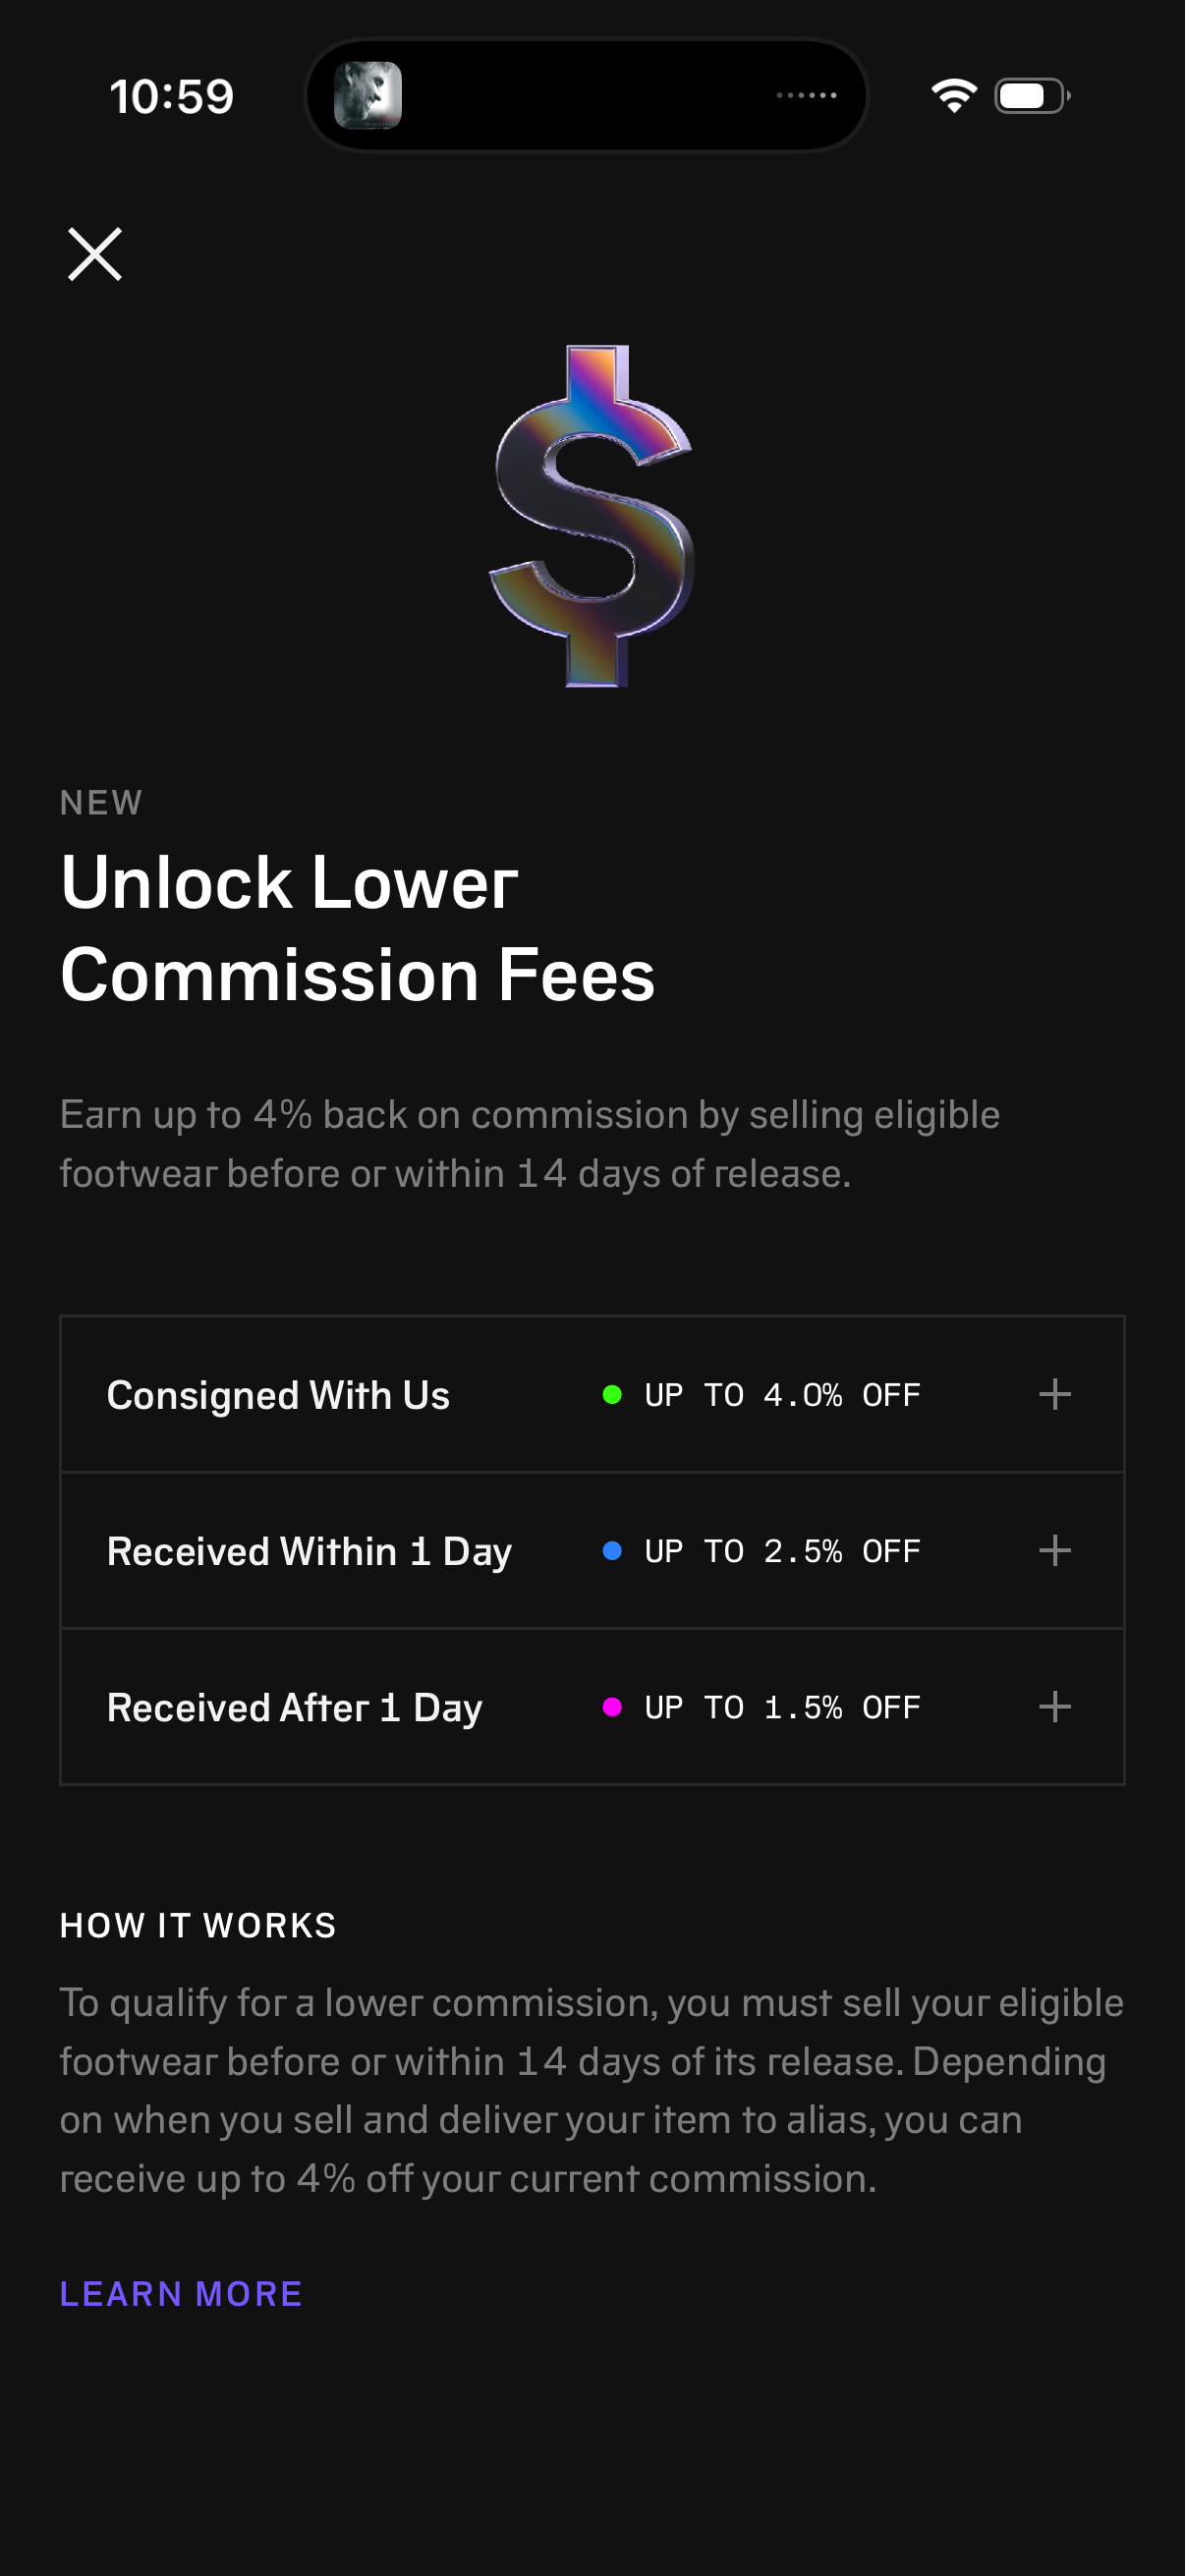Tap the Unlock Lower Commission Fees heading
The image size is (1185, 2576).
(x=357, y=929)
